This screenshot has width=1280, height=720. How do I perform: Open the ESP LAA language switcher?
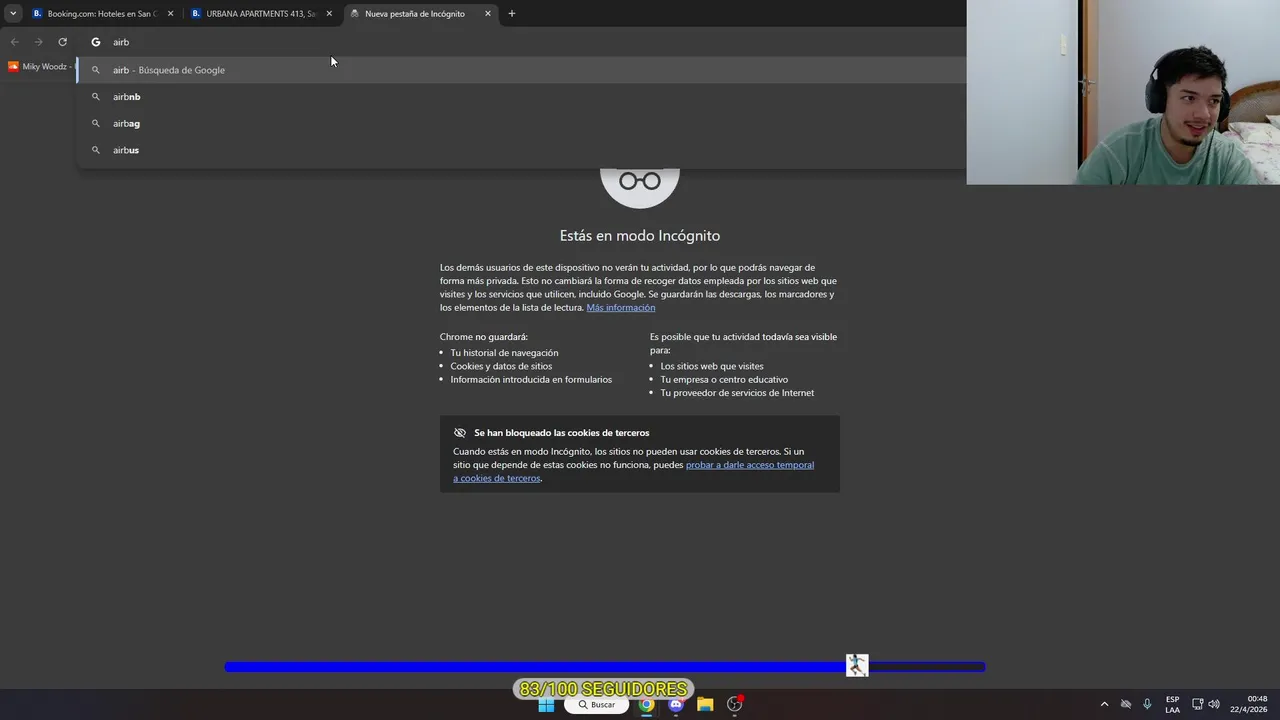point(1172,705)
